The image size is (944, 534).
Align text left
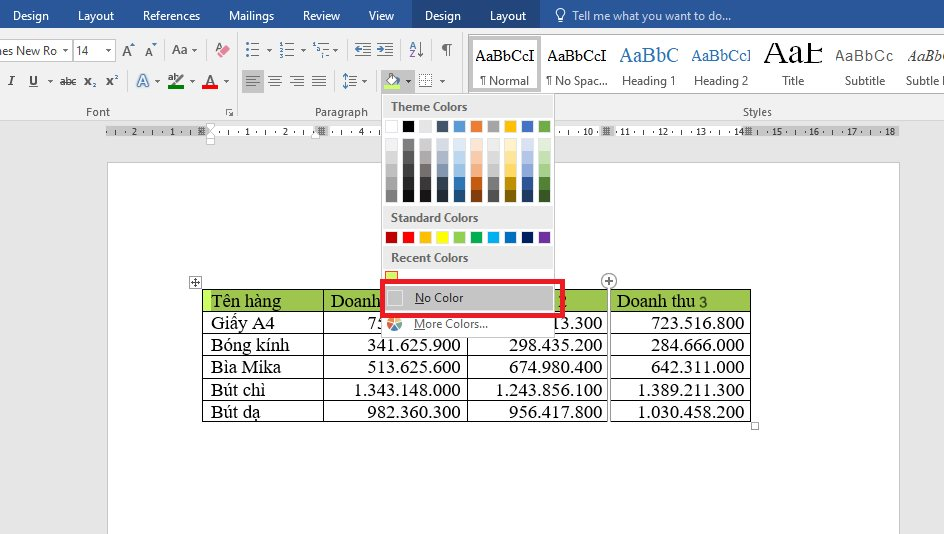(253, 81)
